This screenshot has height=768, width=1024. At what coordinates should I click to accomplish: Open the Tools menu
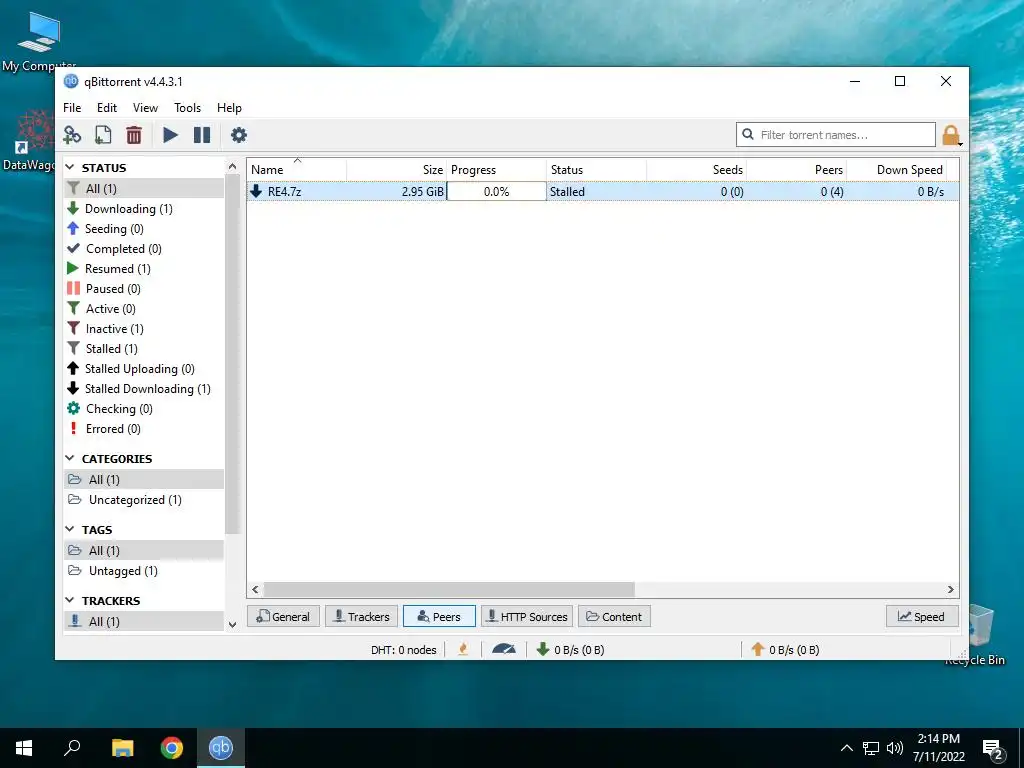coord(187,108)
